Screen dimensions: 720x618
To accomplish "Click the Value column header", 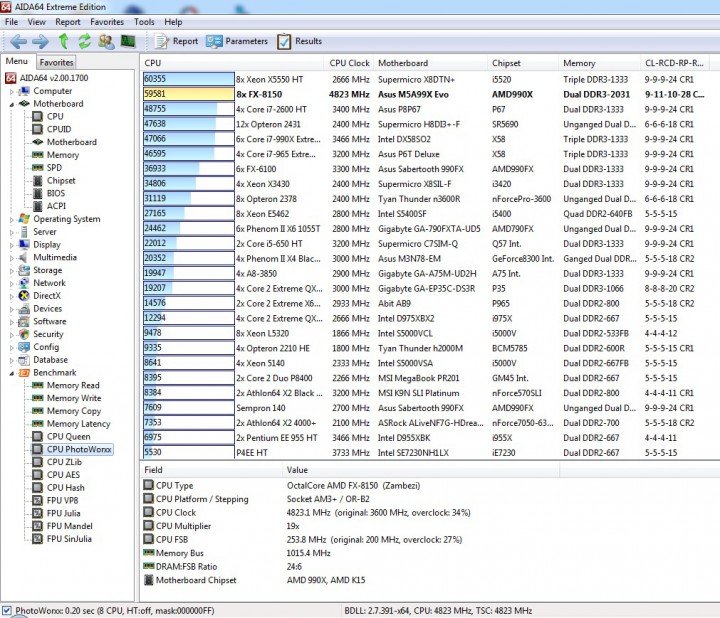I will point(421,470).
